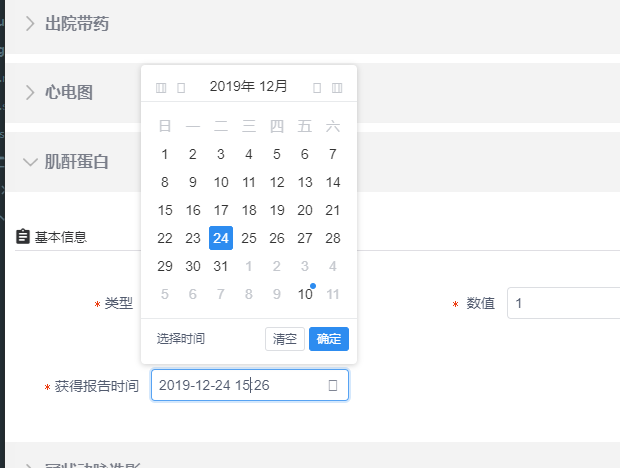
Task: Select December 5 in calendar
Action: 277,154
